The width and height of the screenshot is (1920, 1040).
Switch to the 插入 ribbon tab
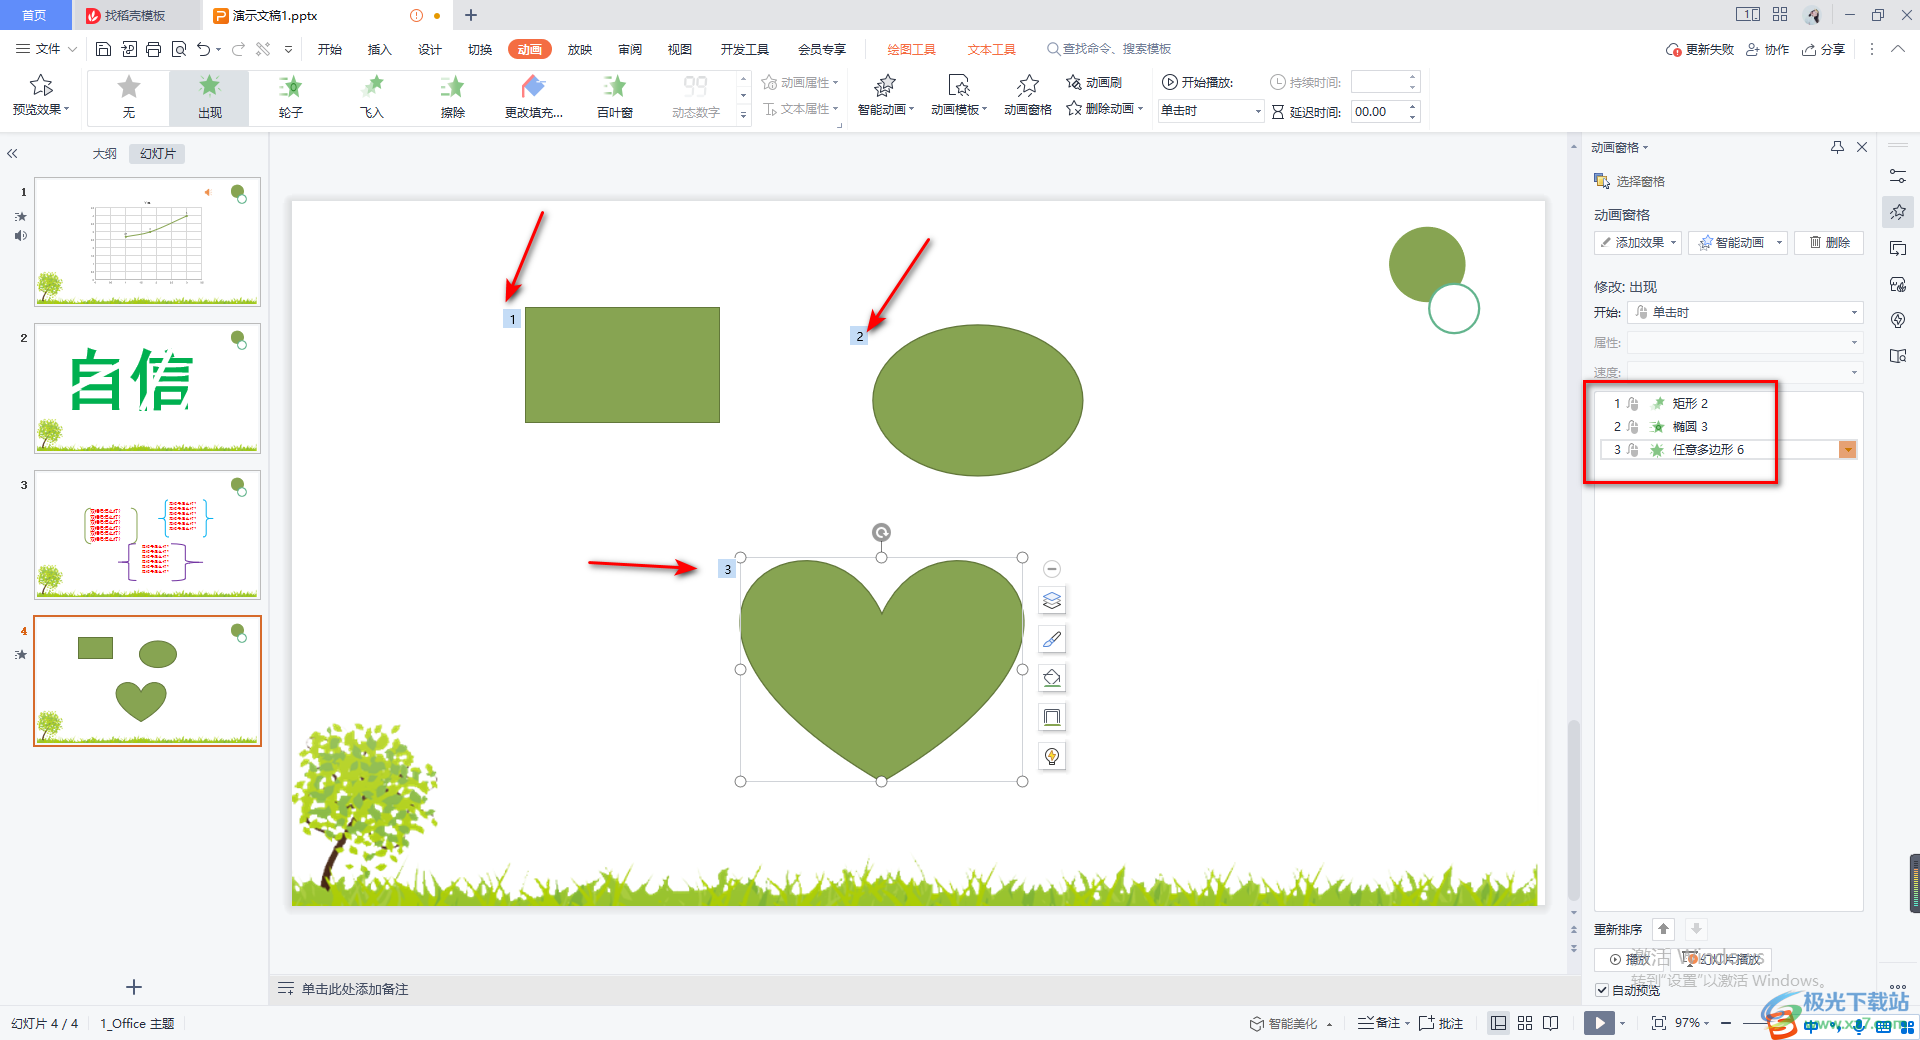coord(380,49)
